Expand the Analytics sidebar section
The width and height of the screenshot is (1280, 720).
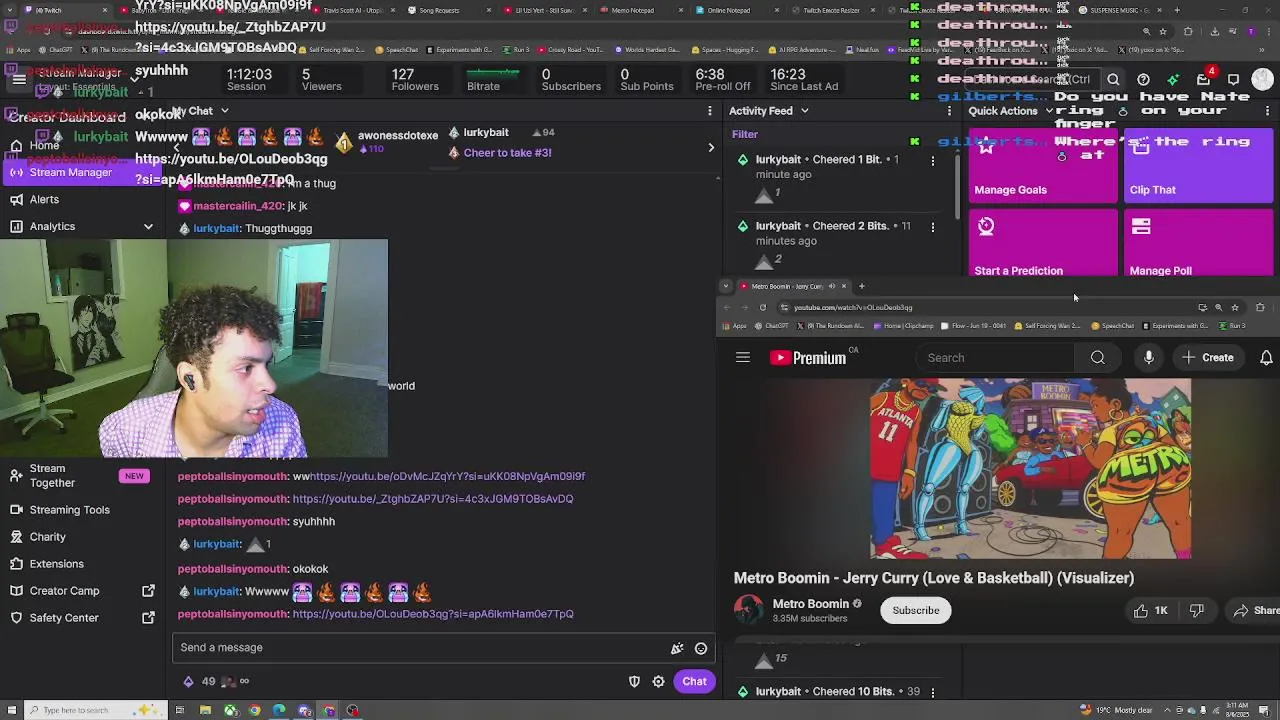(148, 227)
